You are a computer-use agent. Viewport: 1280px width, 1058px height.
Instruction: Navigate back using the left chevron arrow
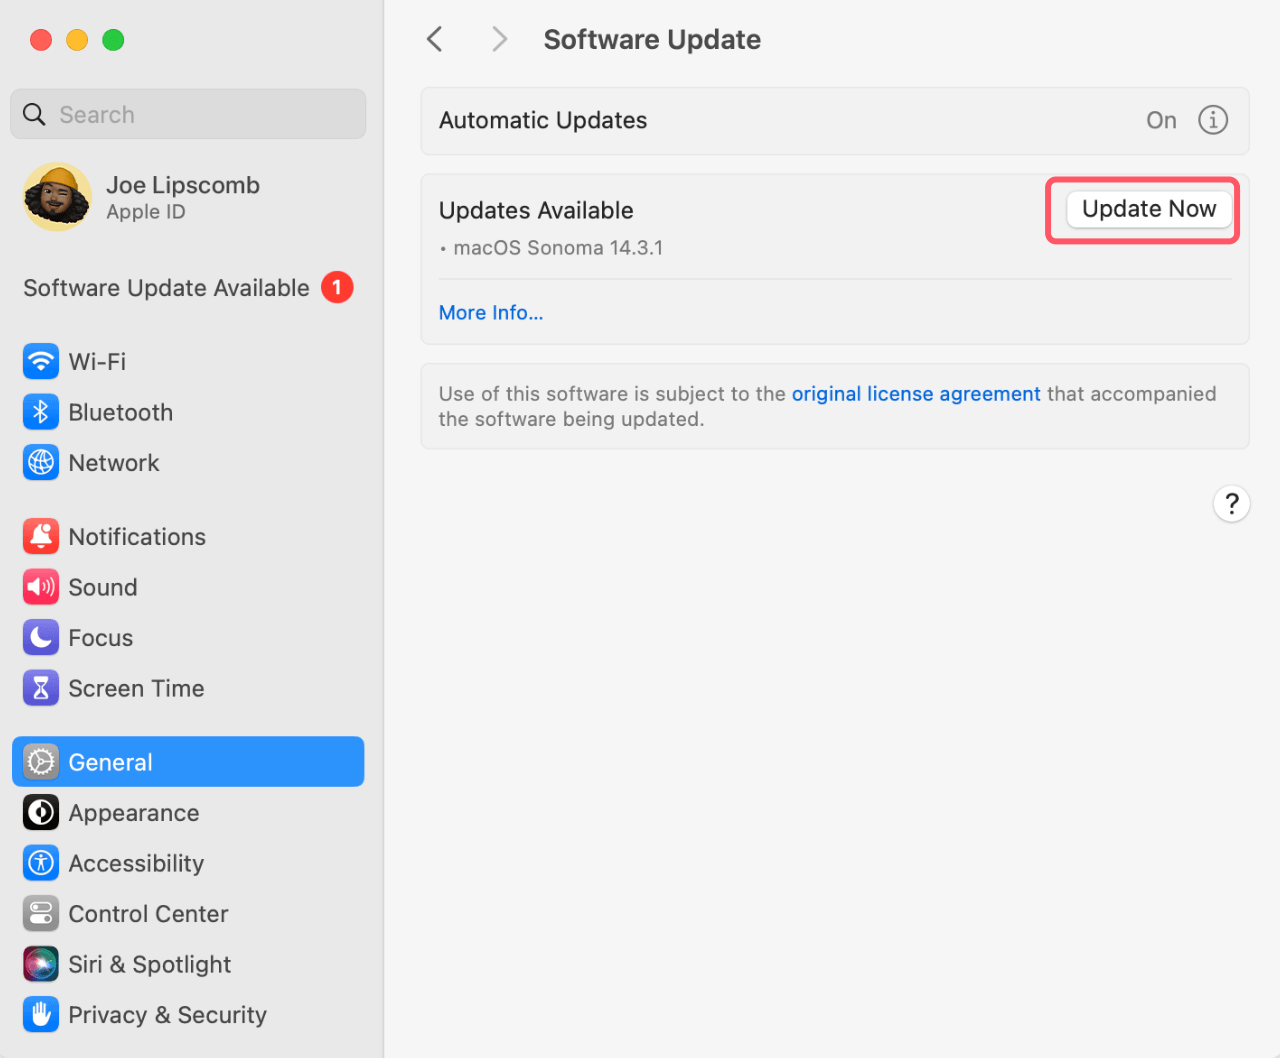point(434,39)
